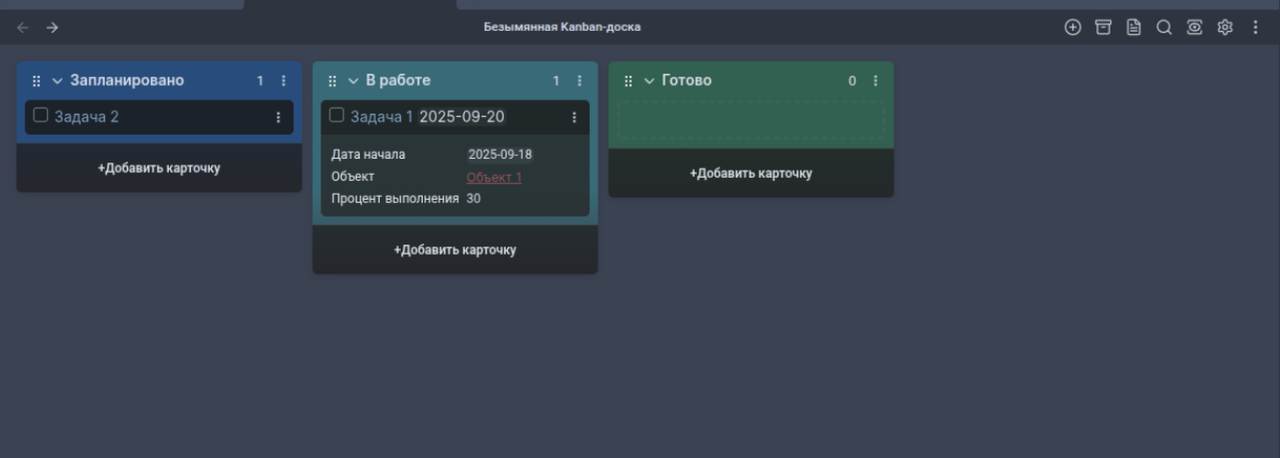Click the add list plus icon
Viewport: 1280px width, 458px height.
tap(1073, 28)
